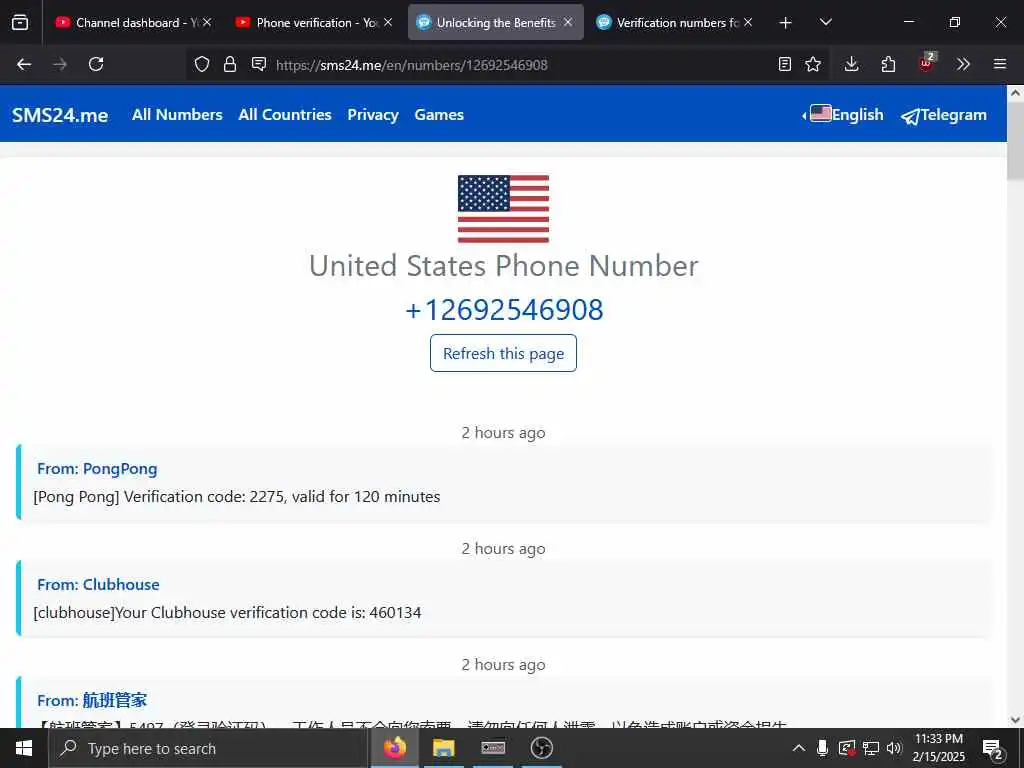Click the Refresh this page button
The image size is (1024, 768).
[x=504, y=353]
